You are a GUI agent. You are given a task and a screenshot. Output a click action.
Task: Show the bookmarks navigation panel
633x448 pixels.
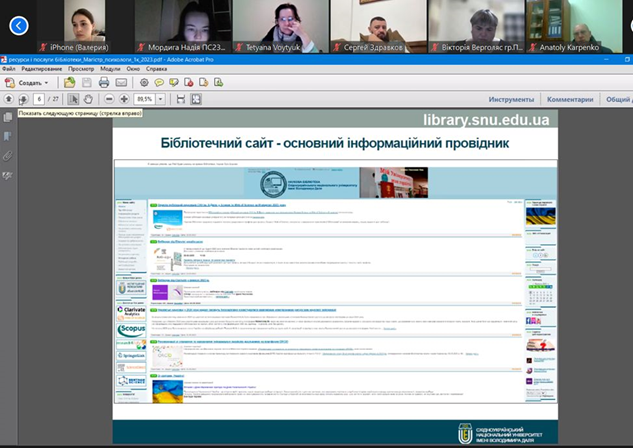[8, 137]
